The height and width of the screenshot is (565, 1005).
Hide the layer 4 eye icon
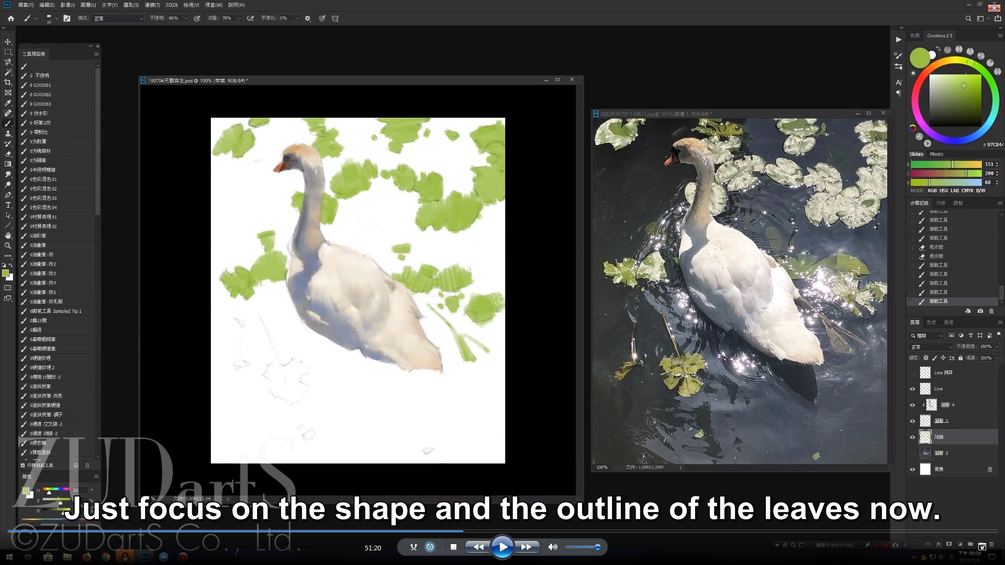tap(913, 405)
